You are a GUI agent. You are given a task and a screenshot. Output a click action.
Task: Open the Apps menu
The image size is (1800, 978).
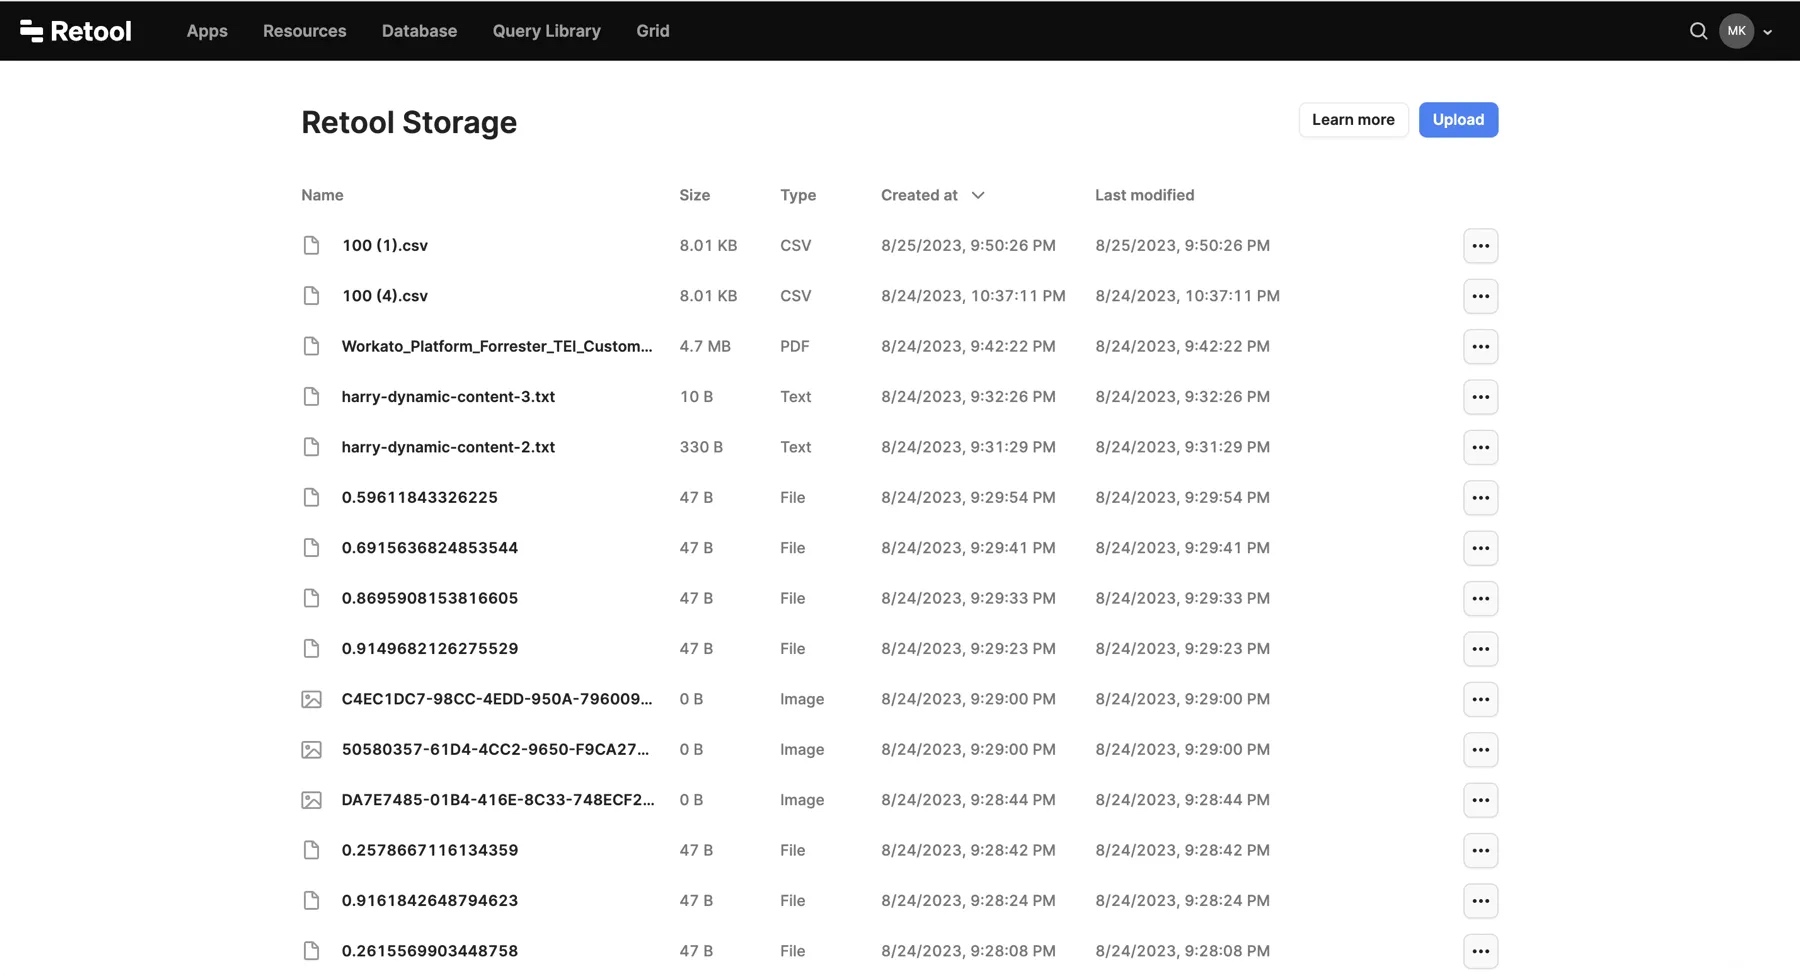pos(207,31)
